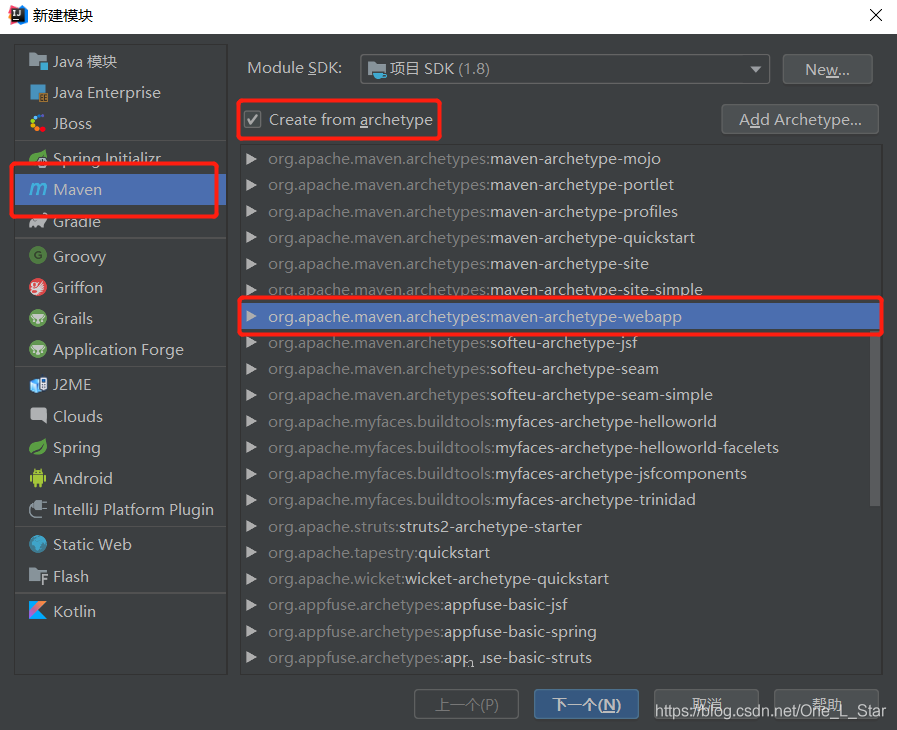Viewport: 897px width, 730px height.
Task: Select Kotlin module type
Action: click(x=121, y=610)
